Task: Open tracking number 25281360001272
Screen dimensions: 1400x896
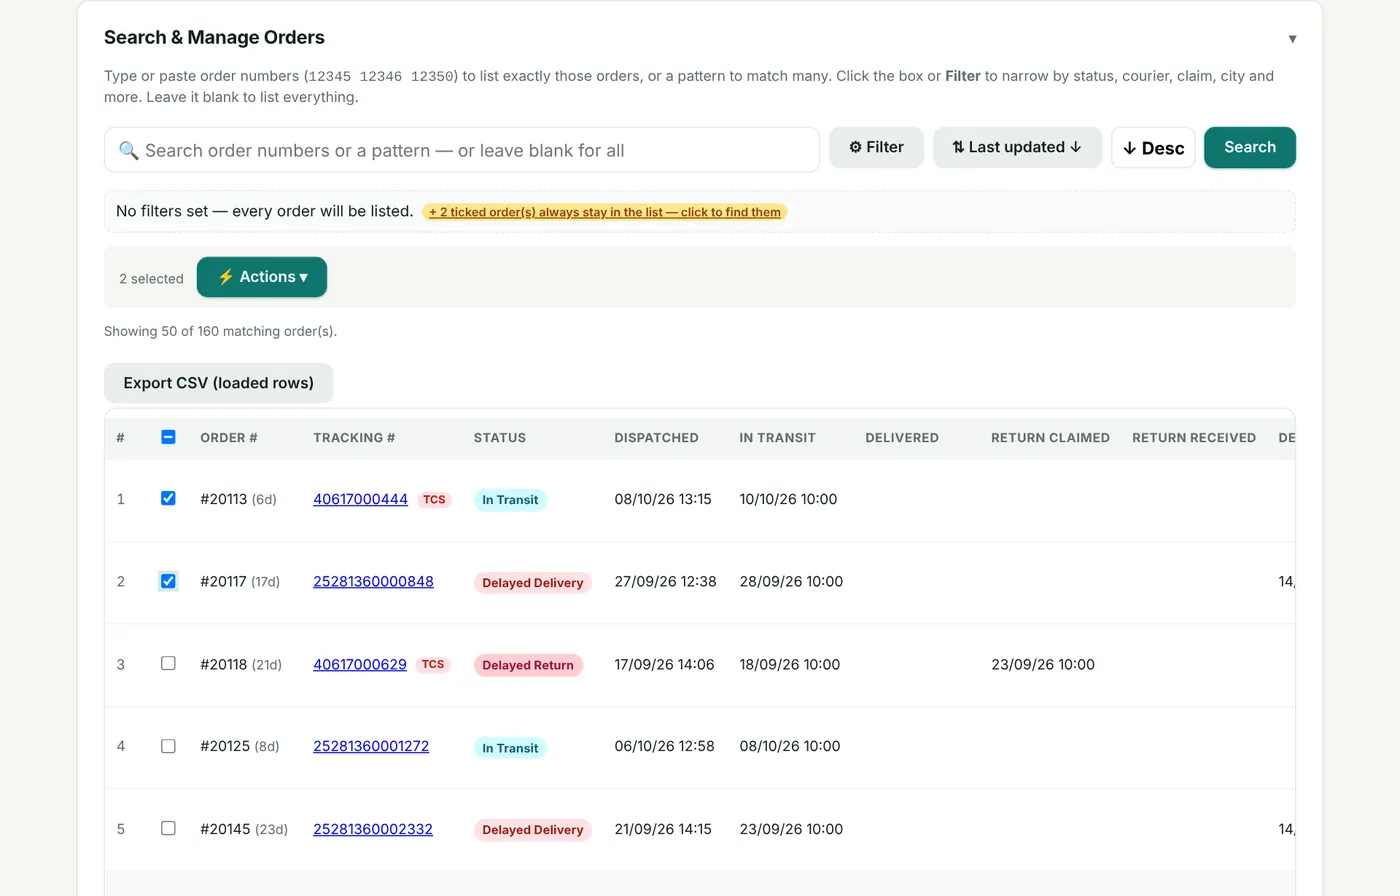Action: [x=371, y=746]
